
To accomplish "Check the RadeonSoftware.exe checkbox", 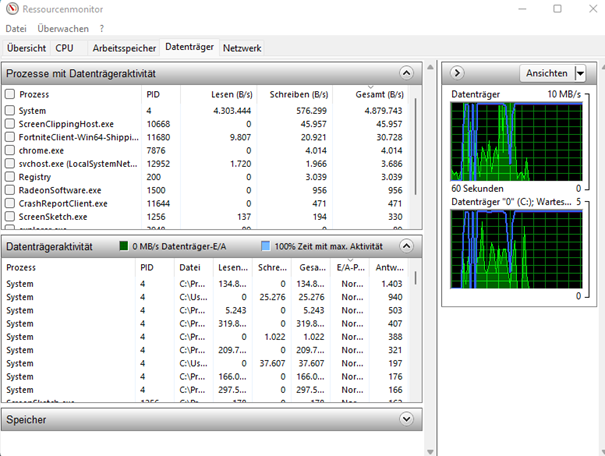I will tap(10, 190).
